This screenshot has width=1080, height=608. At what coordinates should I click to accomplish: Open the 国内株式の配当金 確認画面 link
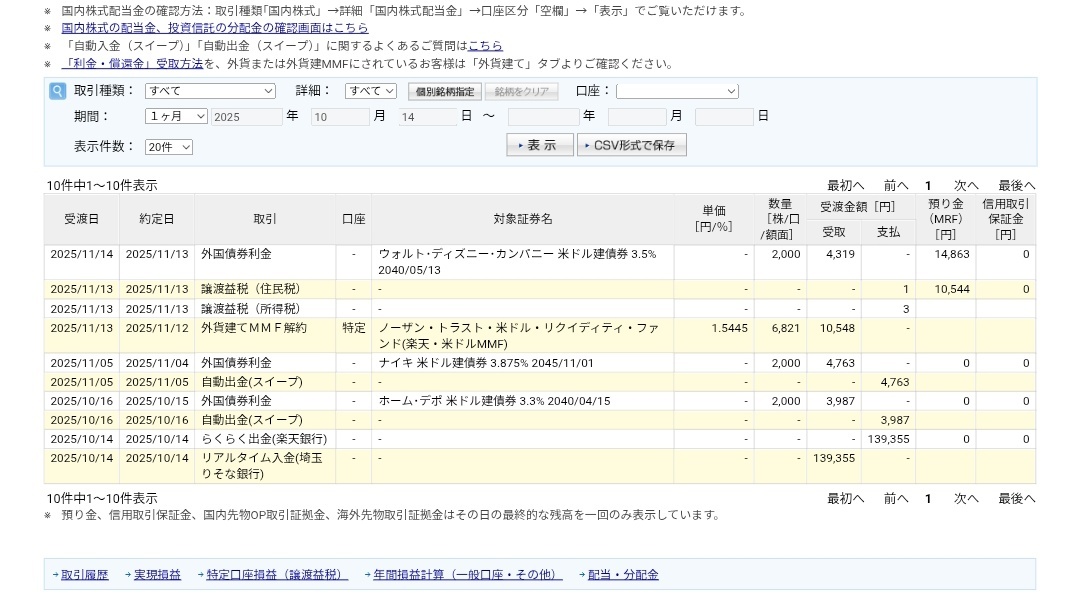(215, 28)
